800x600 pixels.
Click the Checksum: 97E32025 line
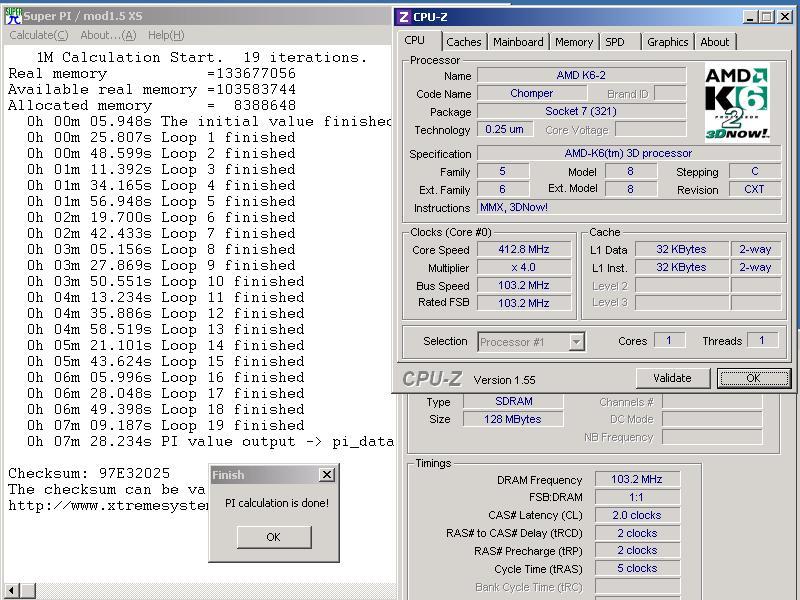[89, 473]
